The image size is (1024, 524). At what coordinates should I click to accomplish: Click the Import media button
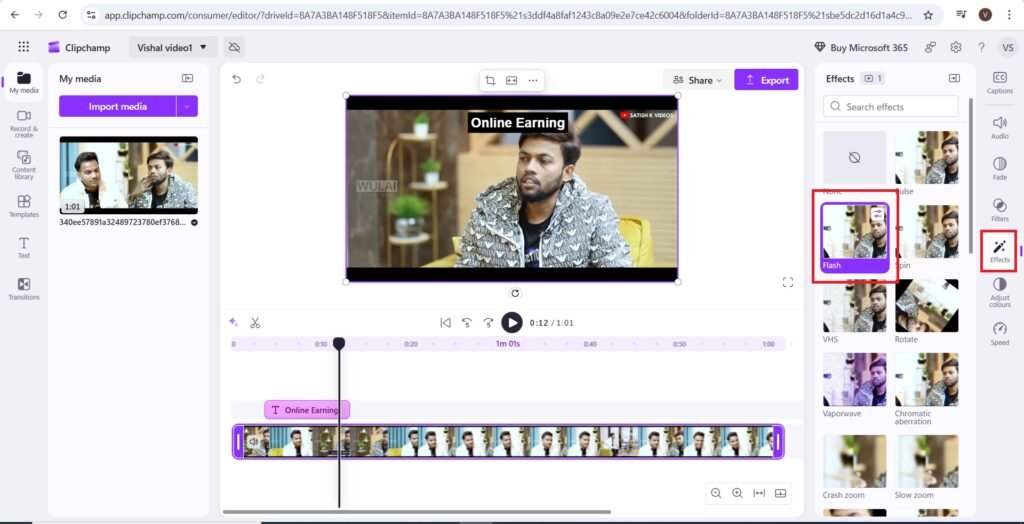pos(118,106)
